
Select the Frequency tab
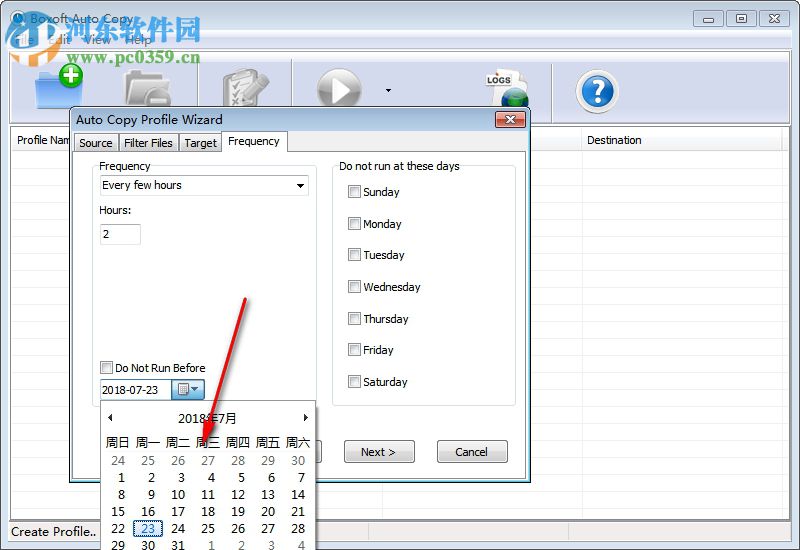254,141
